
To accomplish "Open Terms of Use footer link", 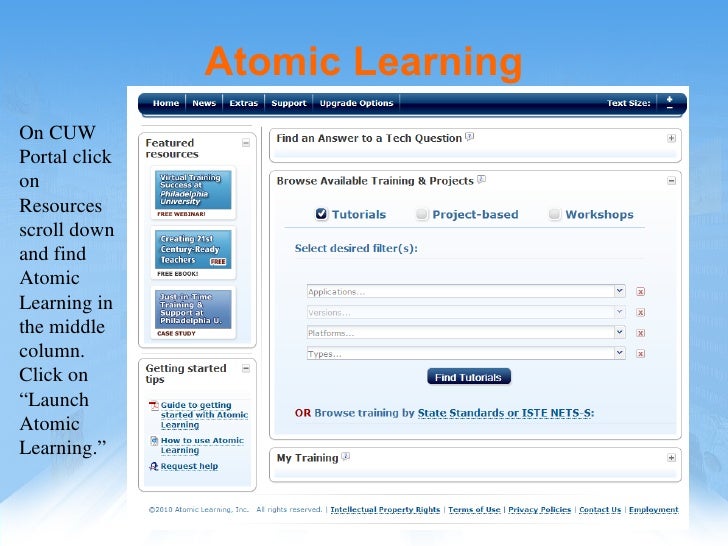I will point(474,510).
